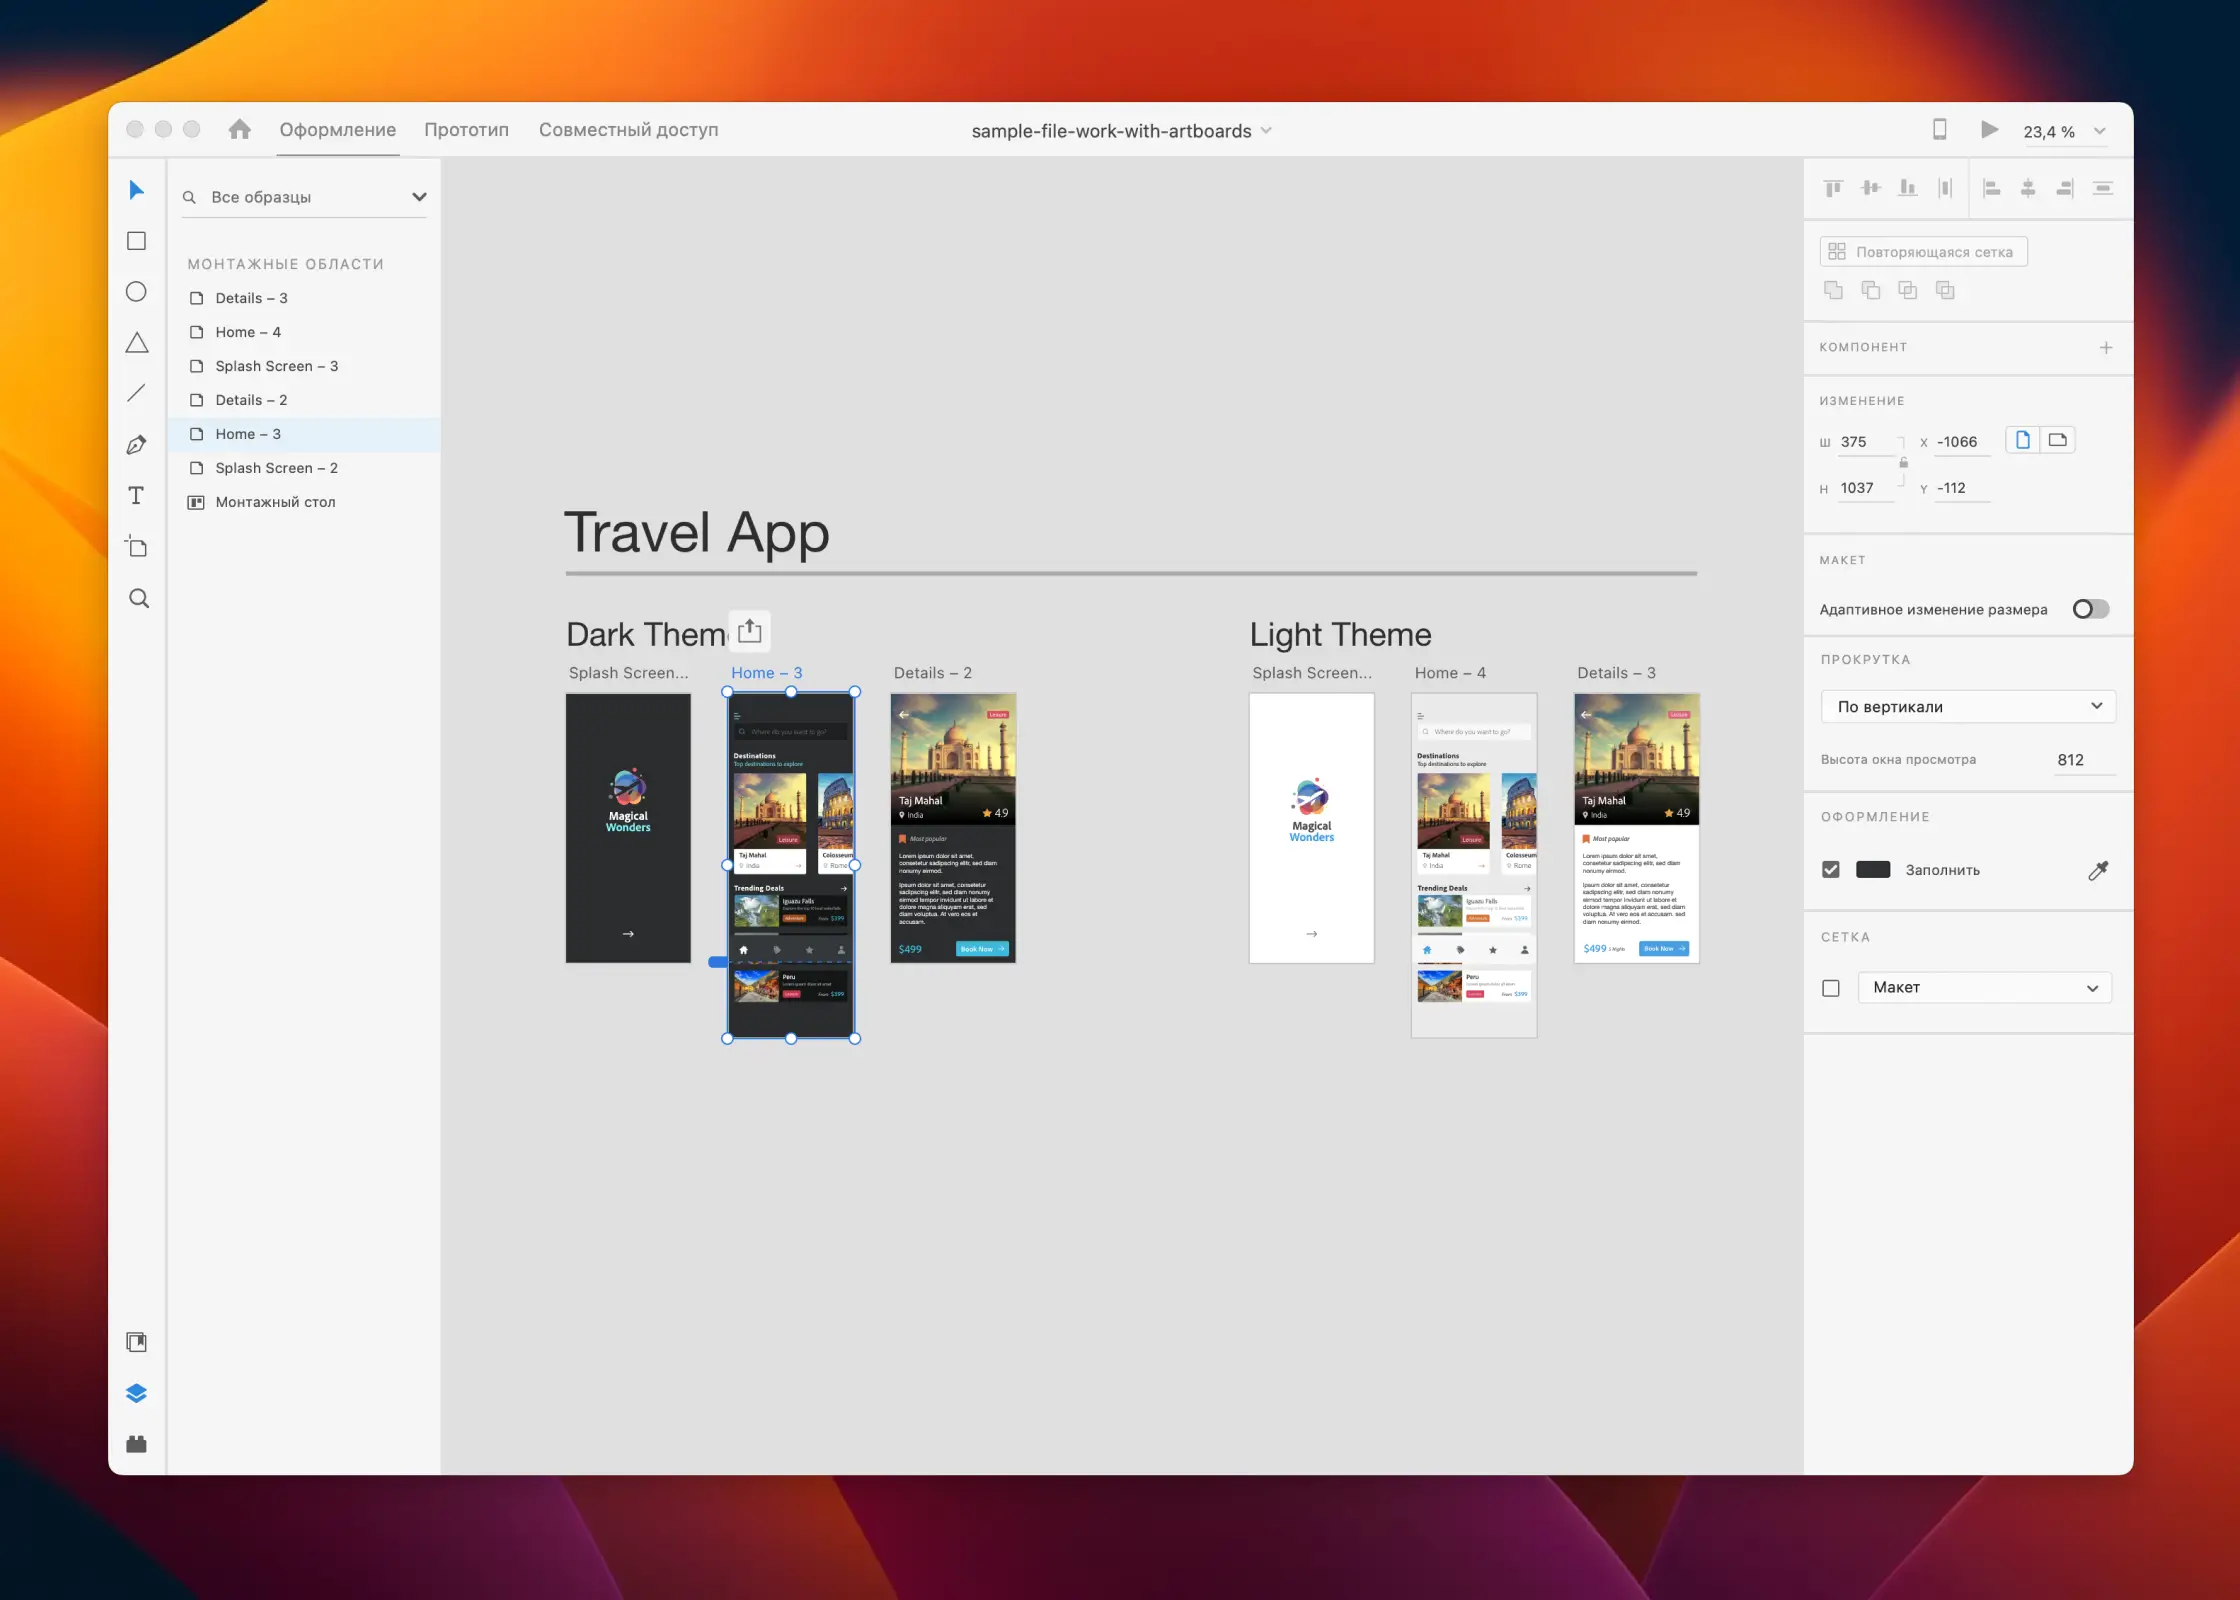This screenshot has width=2240, height=1600.
Task: Activate the Text tool
Action: (136, 495)
